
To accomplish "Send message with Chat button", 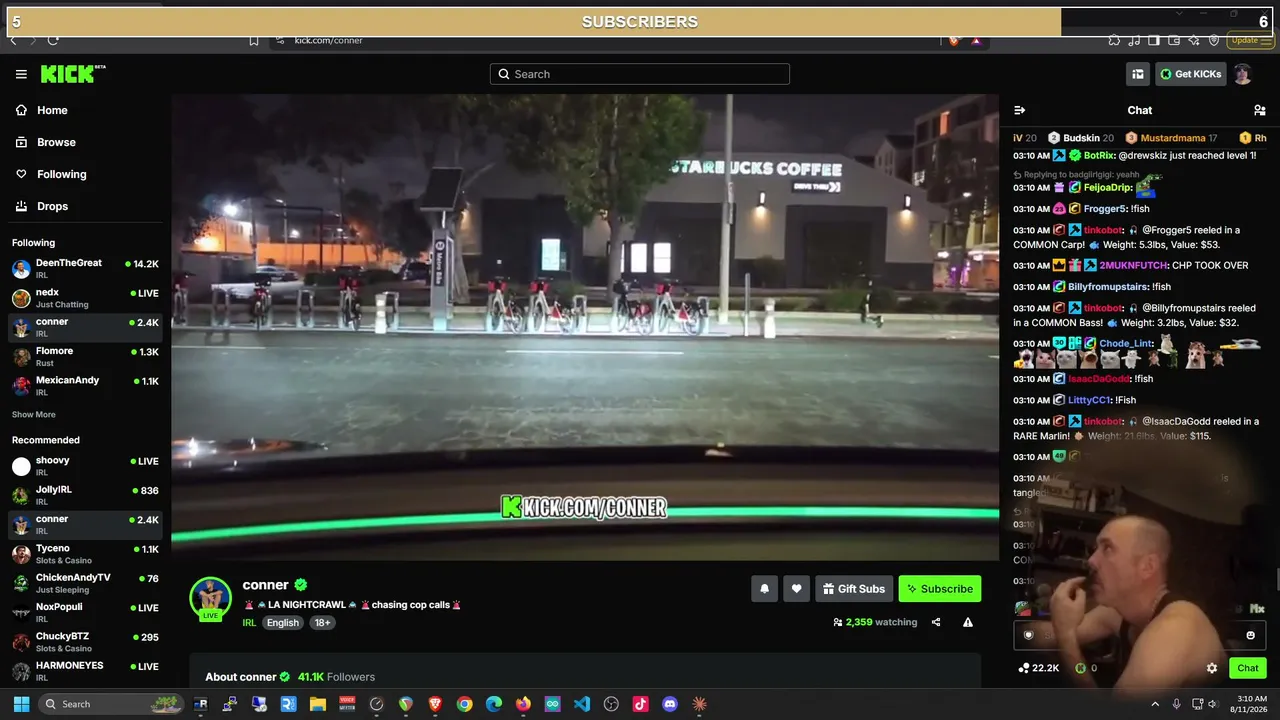I will tap(1248, 668).
